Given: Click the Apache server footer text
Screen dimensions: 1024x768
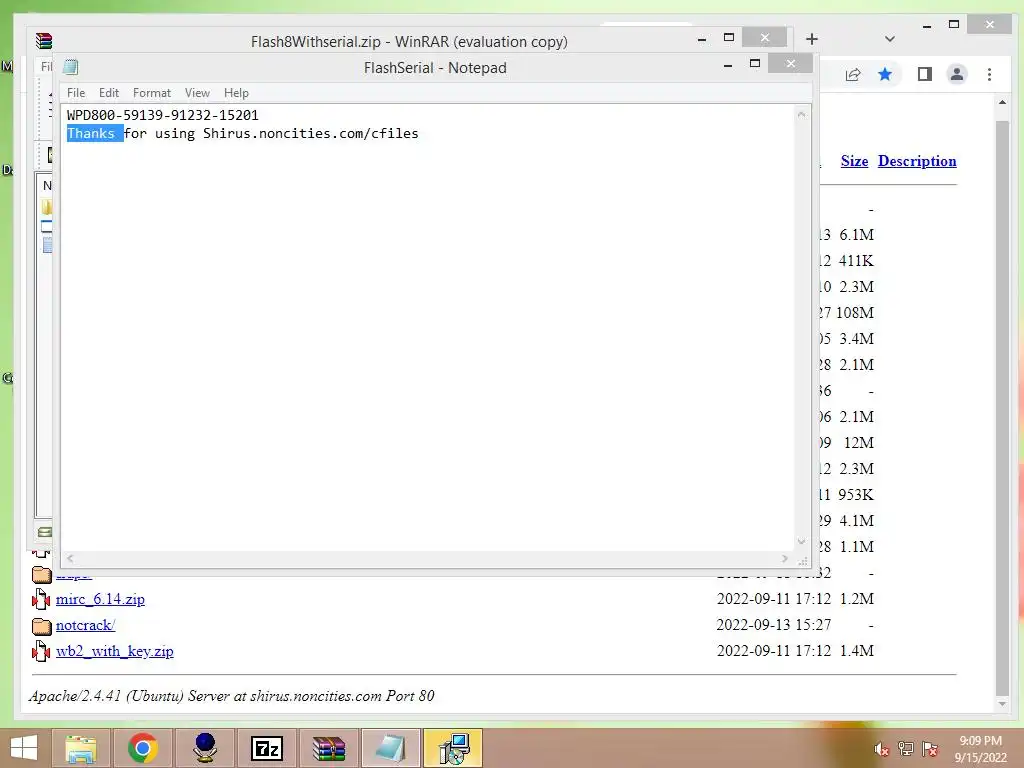Looking at the screenshot, I should pyautogui.click(x=231, y=696).
